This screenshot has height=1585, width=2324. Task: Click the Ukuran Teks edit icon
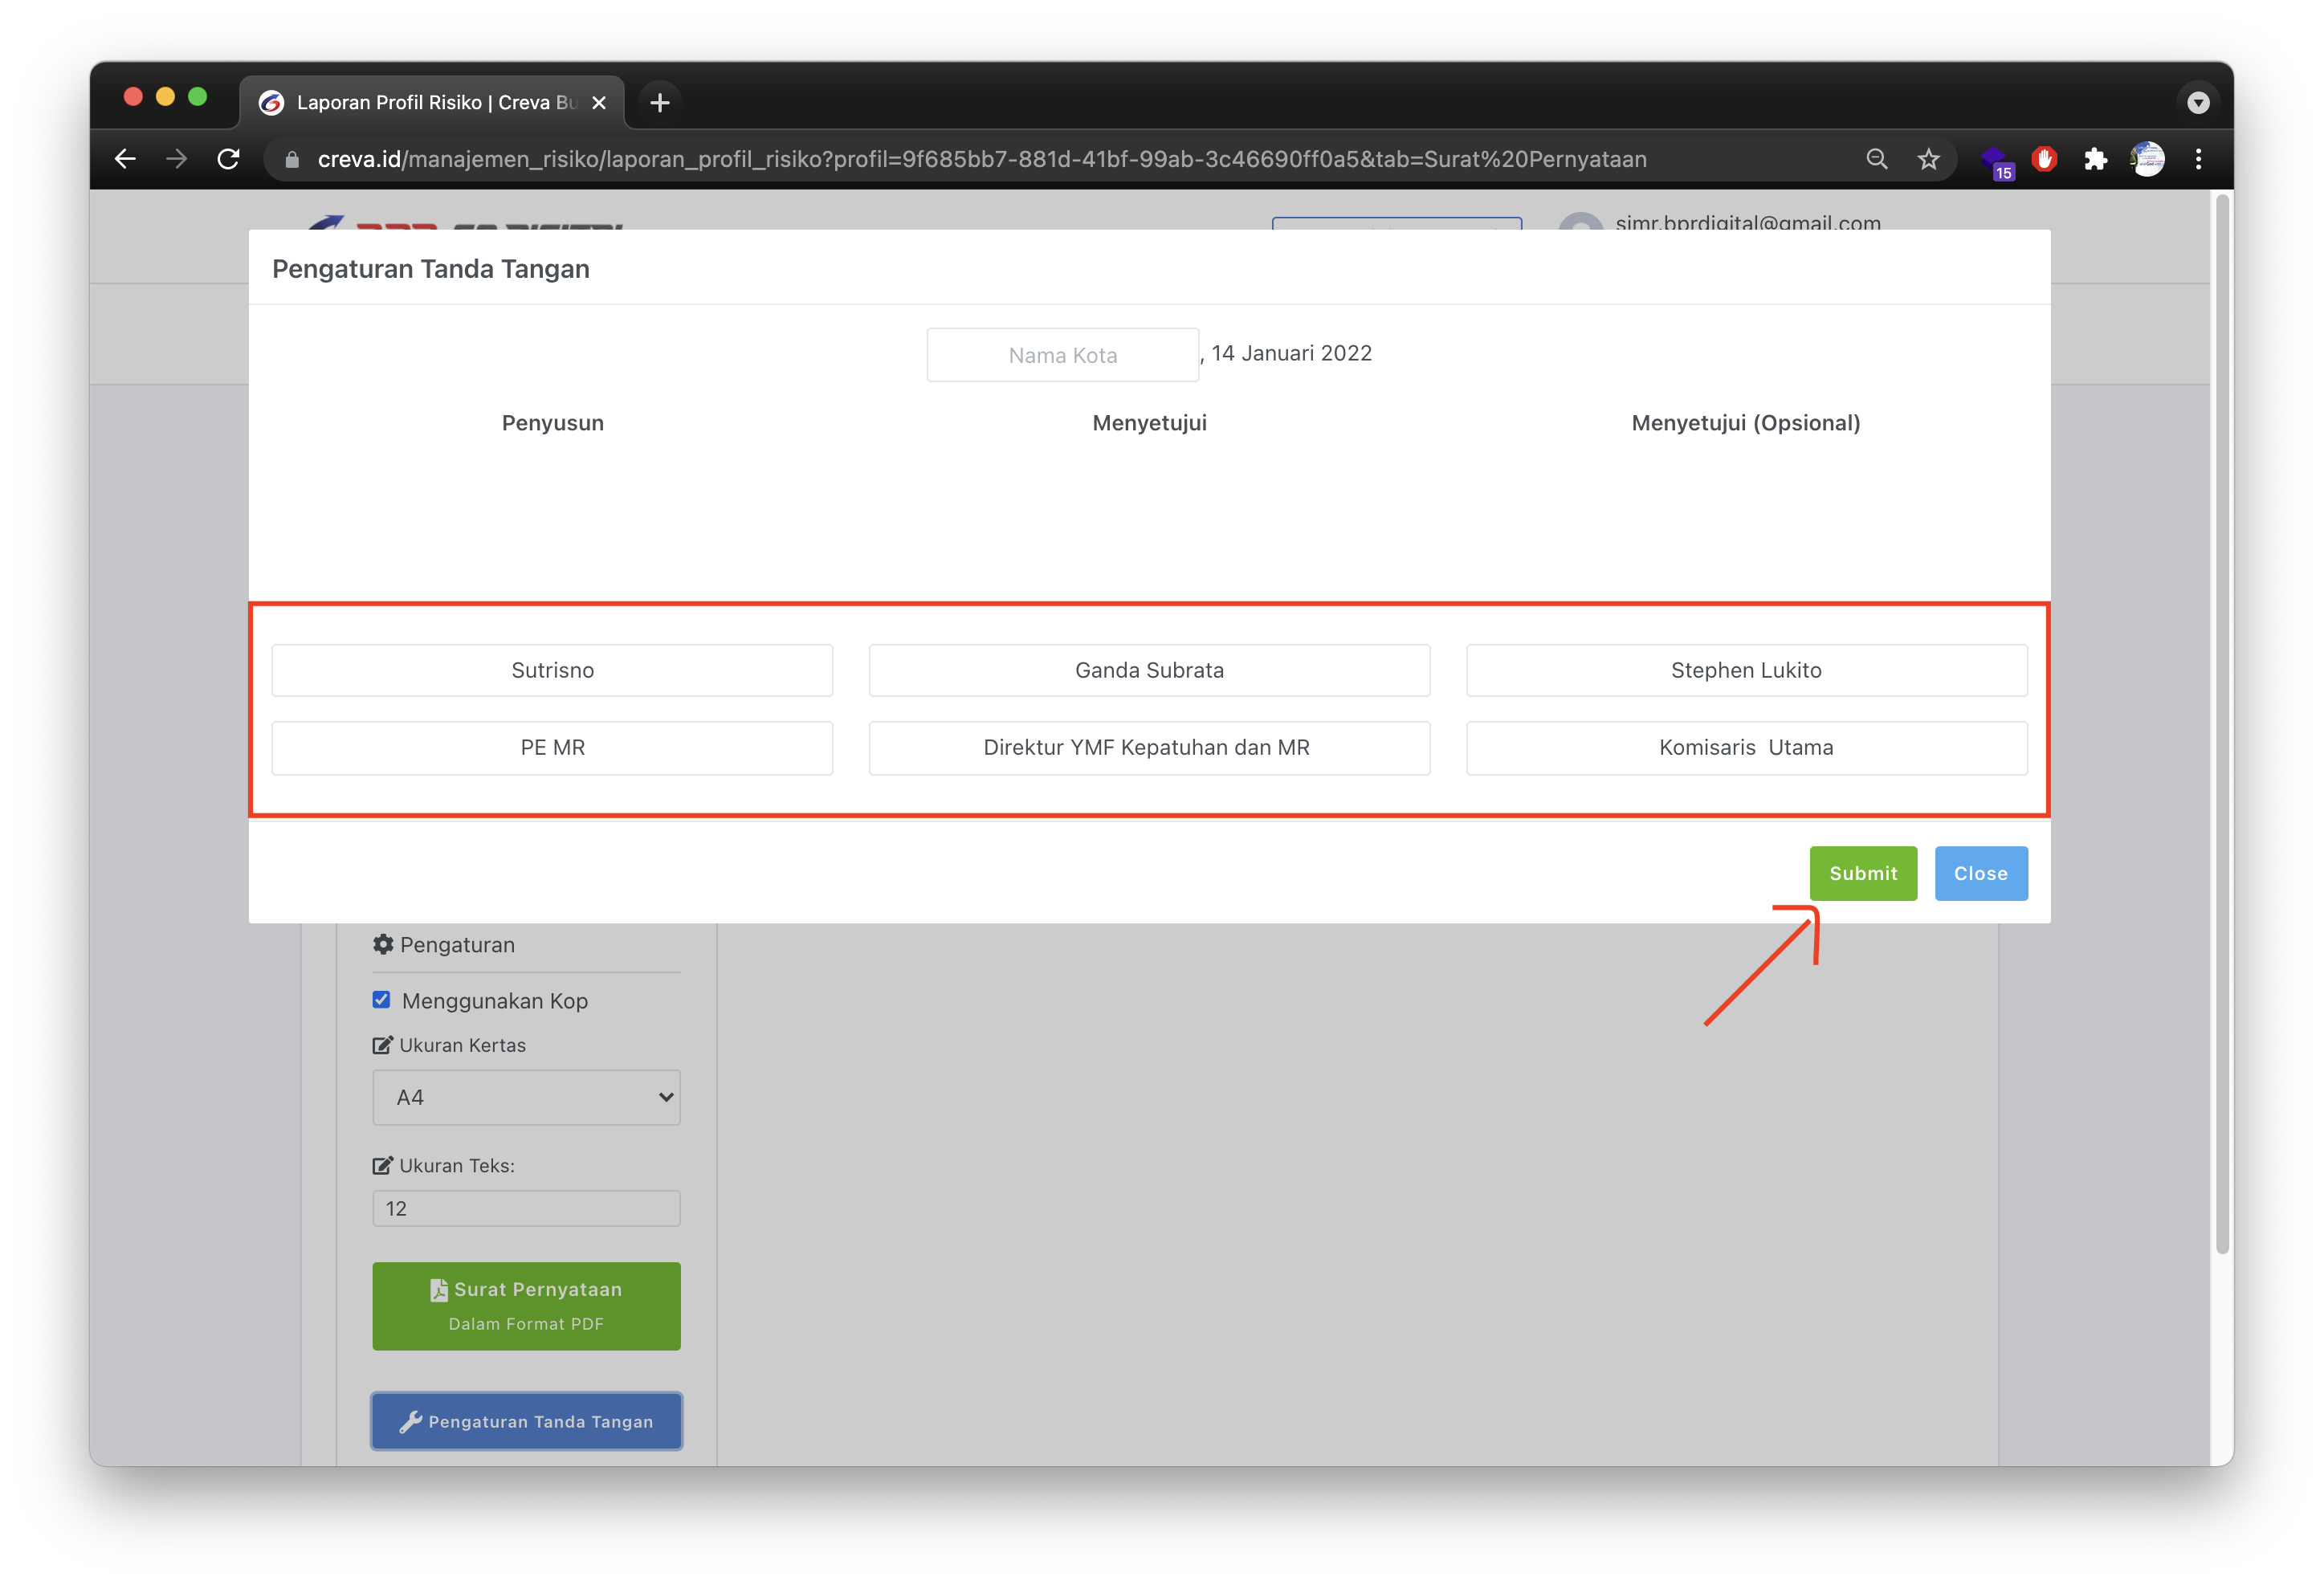[382, 1165]
